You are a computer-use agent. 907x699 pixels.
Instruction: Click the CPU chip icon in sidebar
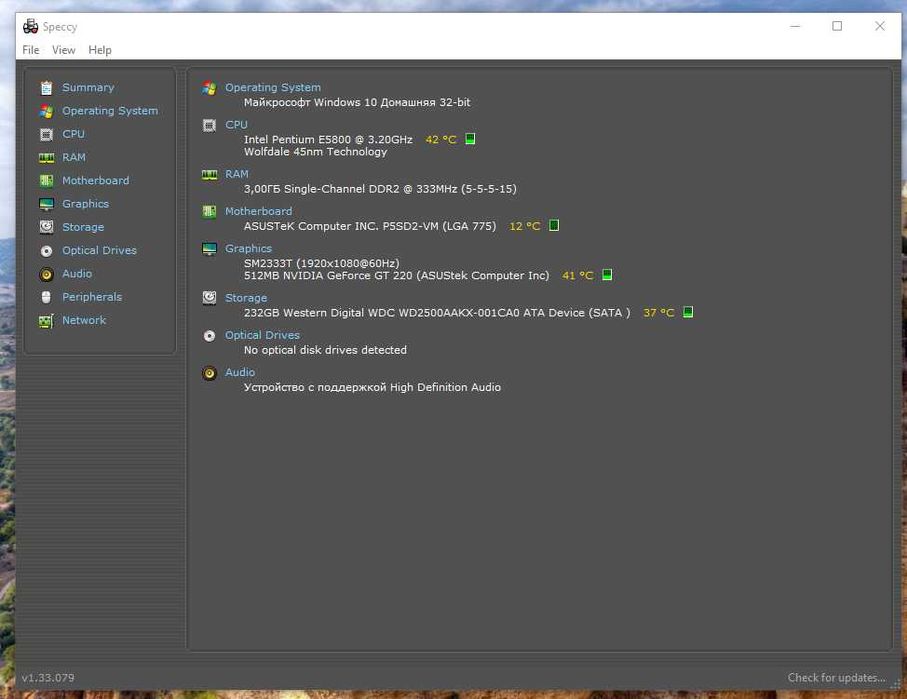pyautogui.click(x=46, y=134)
